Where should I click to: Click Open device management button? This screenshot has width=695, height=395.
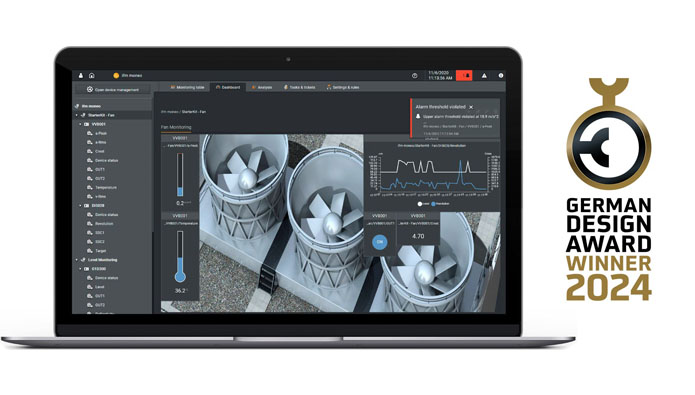(x=113, y=90)
